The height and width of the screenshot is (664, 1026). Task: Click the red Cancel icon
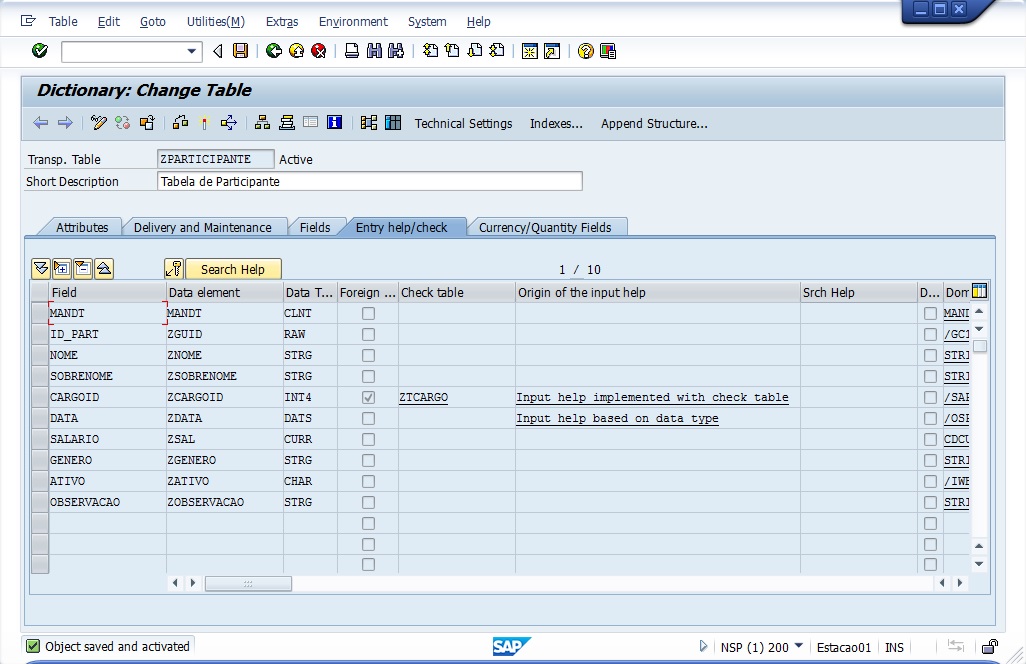318,51
